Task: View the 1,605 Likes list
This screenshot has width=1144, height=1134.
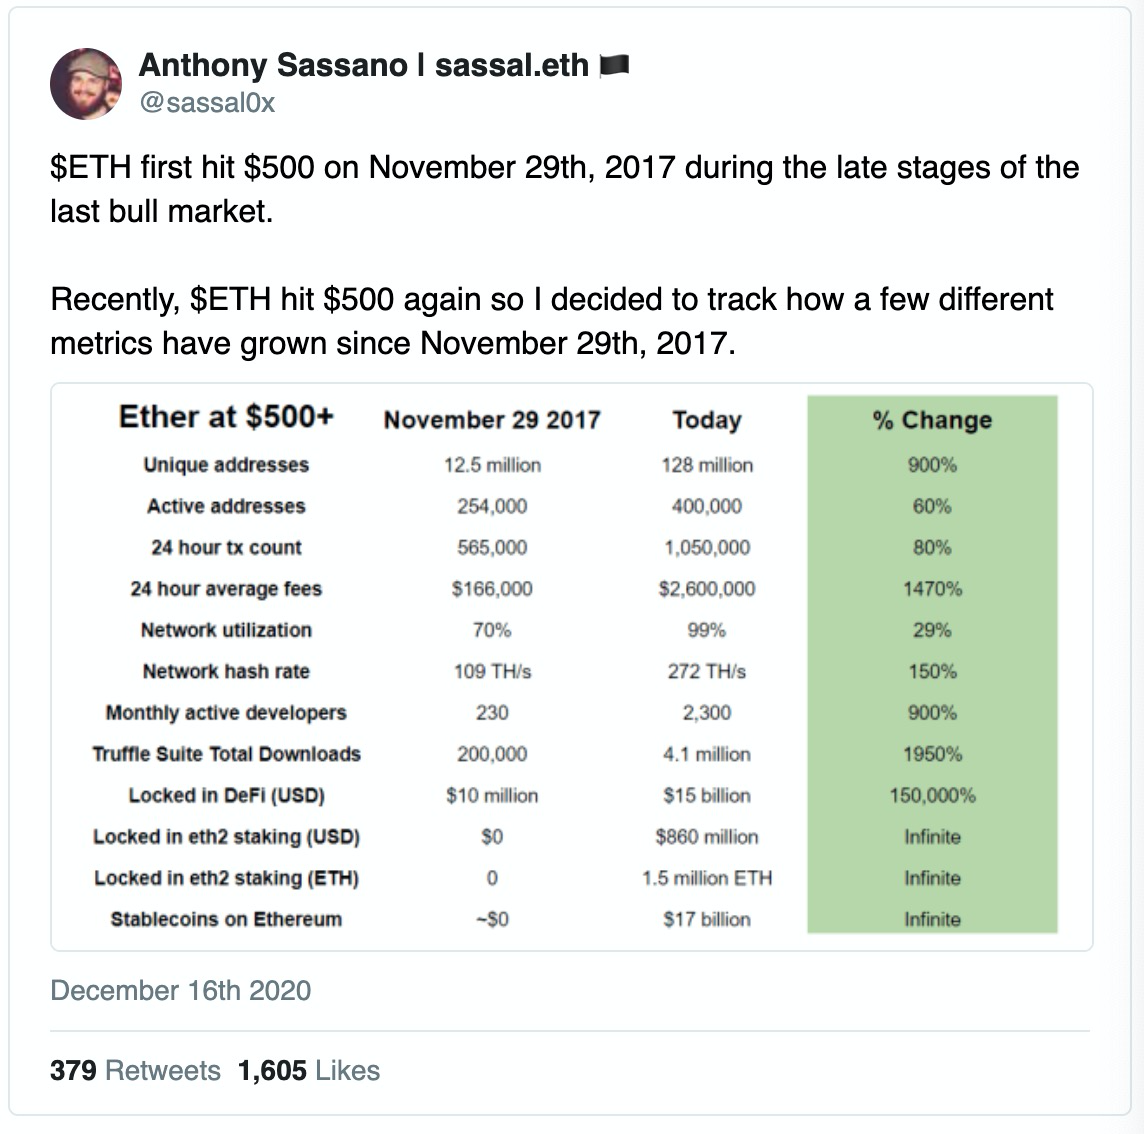Action: 309,1071
